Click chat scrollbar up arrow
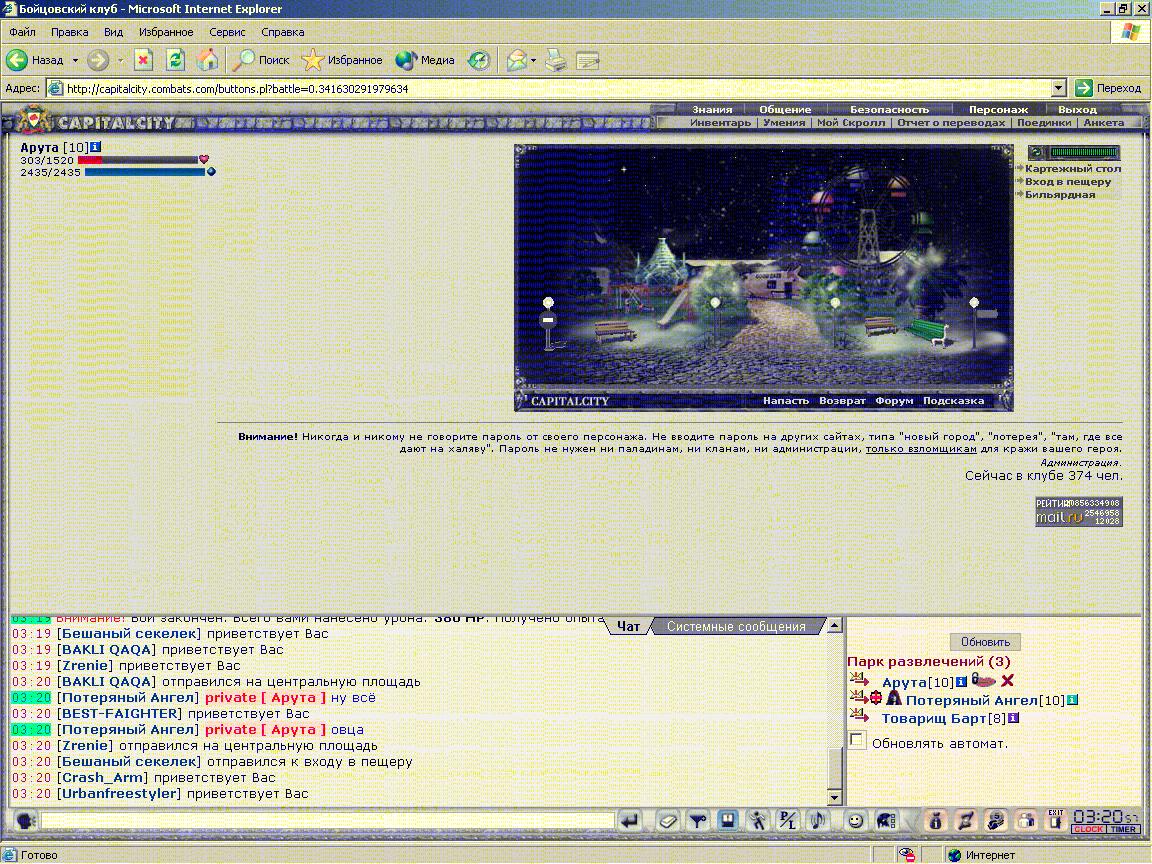This screenshot has height=864, width=1152. 835,625
